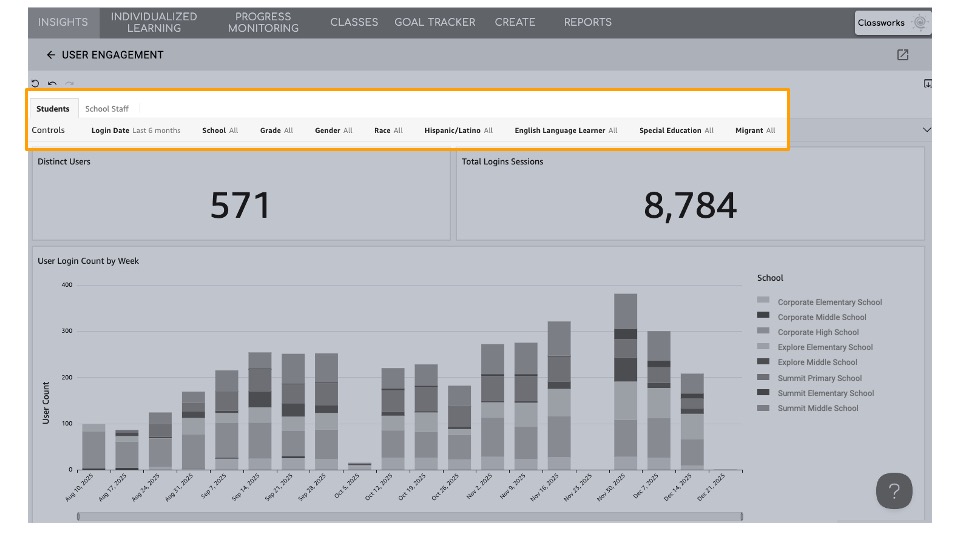Viewport: 960px width, 540px height.
Task: Click the horizontal chart scrollbar
Action: [x=409, y=517]
